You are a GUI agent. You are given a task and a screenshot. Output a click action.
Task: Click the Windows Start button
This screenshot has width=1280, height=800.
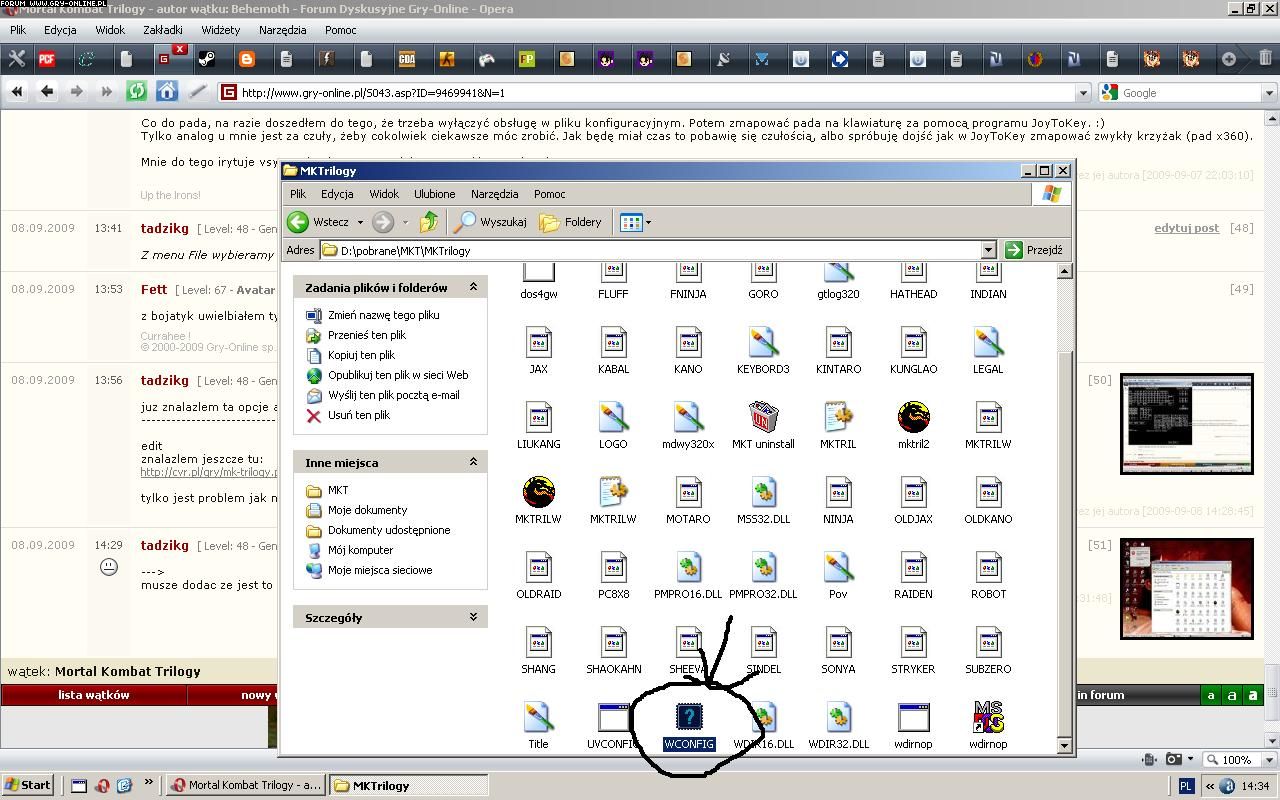28,785
